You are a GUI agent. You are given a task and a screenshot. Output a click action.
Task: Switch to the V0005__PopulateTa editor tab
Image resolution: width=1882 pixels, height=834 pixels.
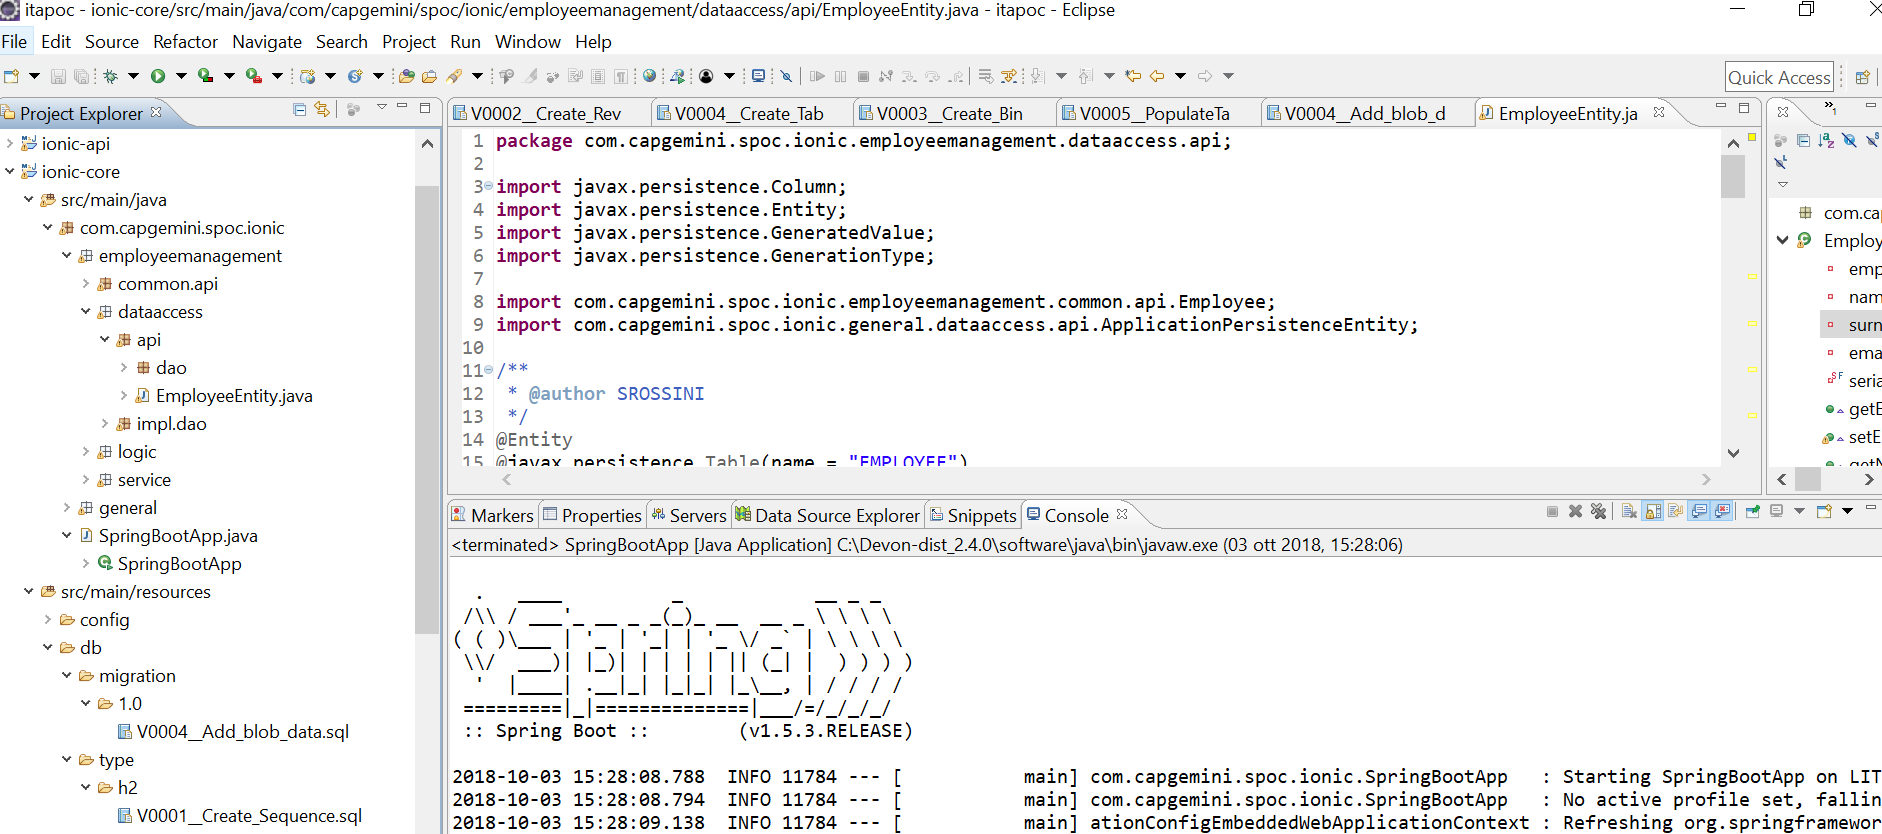pyautogui.click(x=1154, y=114)
